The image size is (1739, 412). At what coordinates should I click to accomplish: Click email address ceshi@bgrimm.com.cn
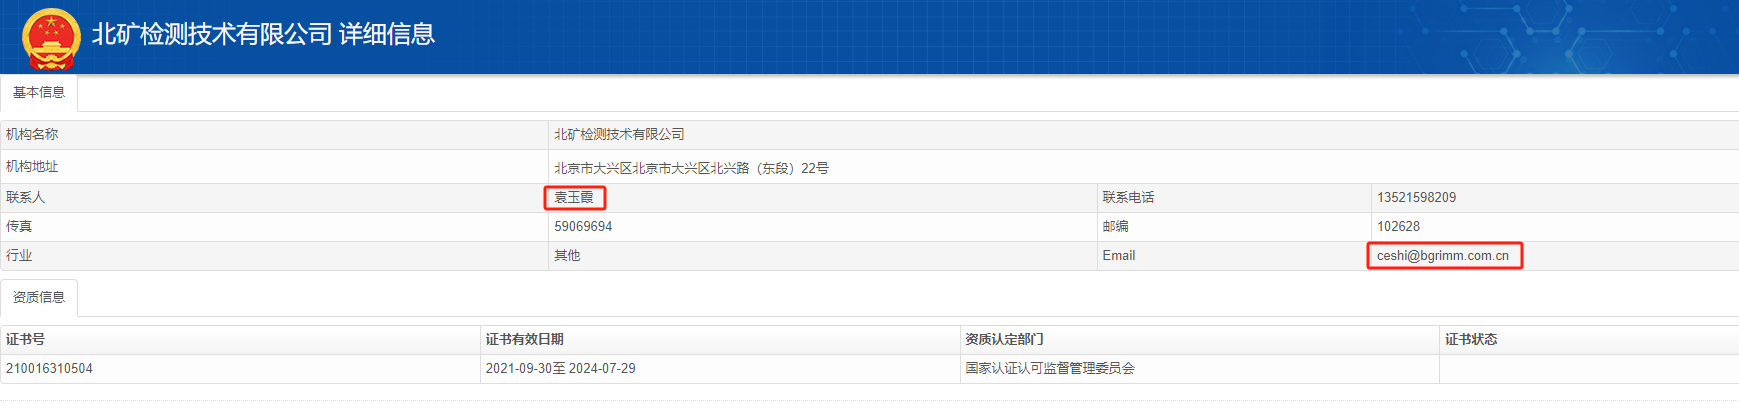[x=1443, y=255]
